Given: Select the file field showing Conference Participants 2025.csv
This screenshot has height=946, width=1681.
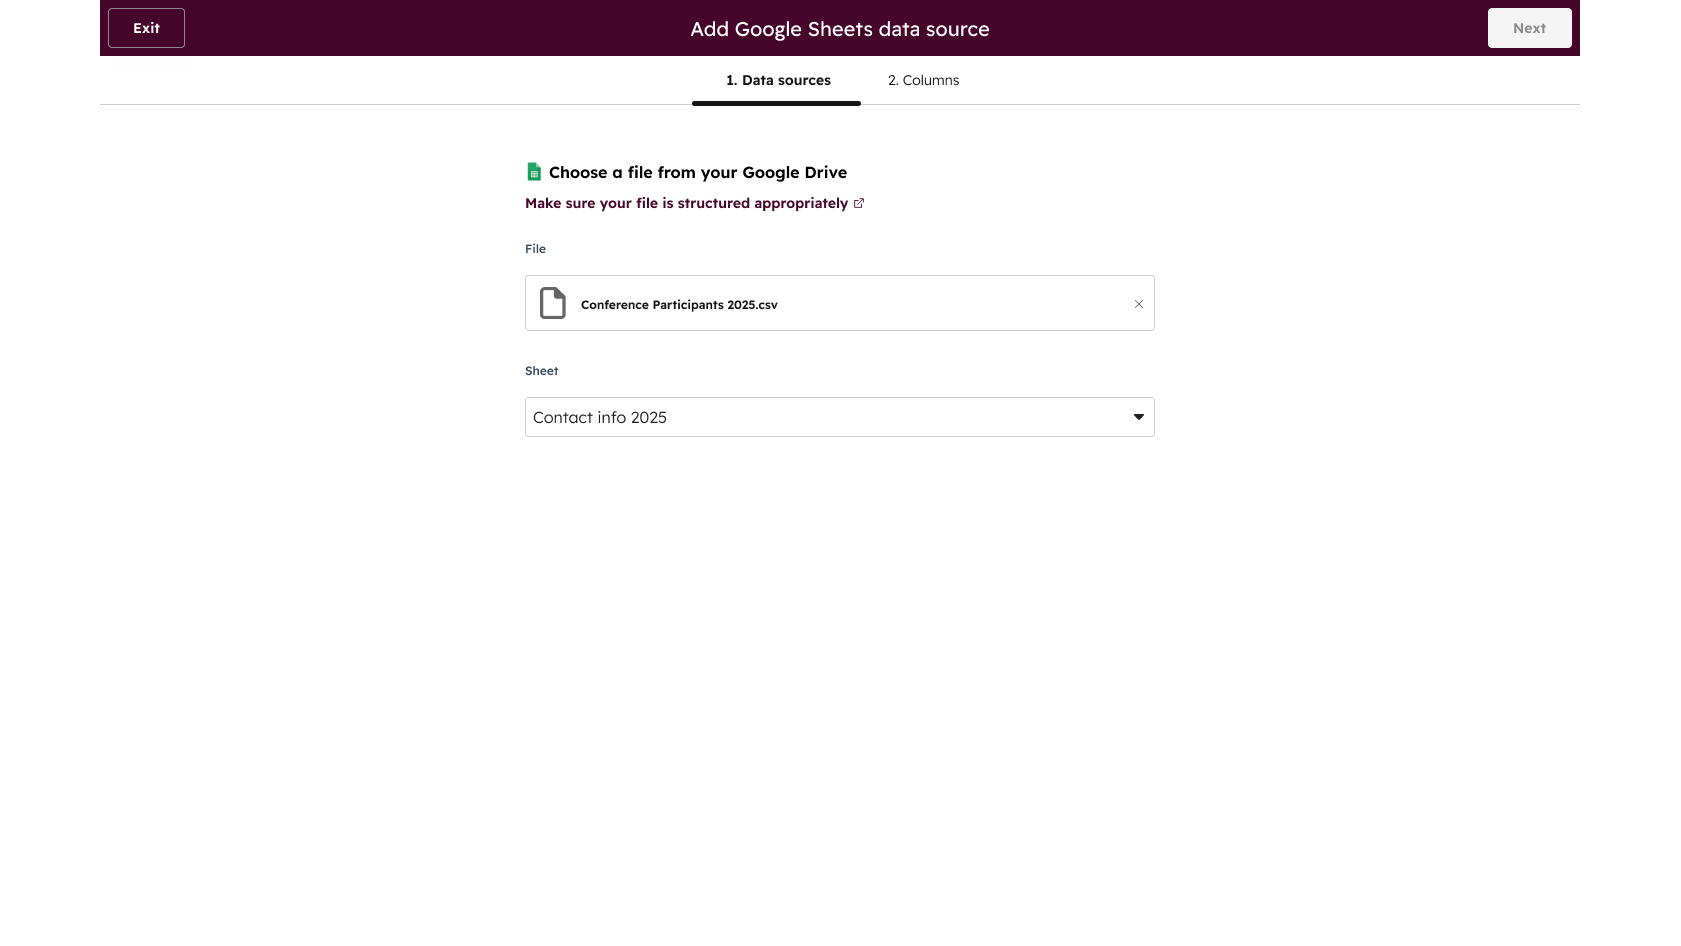Looking at the screenshot, I should click(x=839, y=303).
